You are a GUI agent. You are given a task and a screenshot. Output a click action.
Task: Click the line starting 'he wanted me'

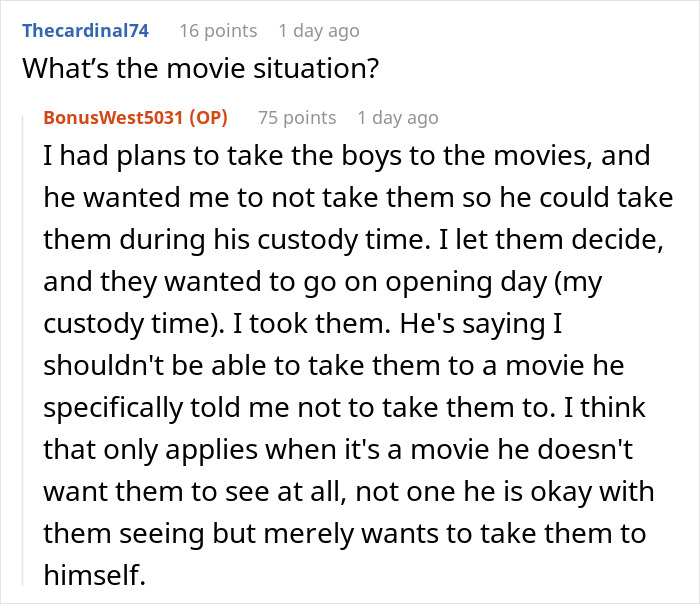358,198
